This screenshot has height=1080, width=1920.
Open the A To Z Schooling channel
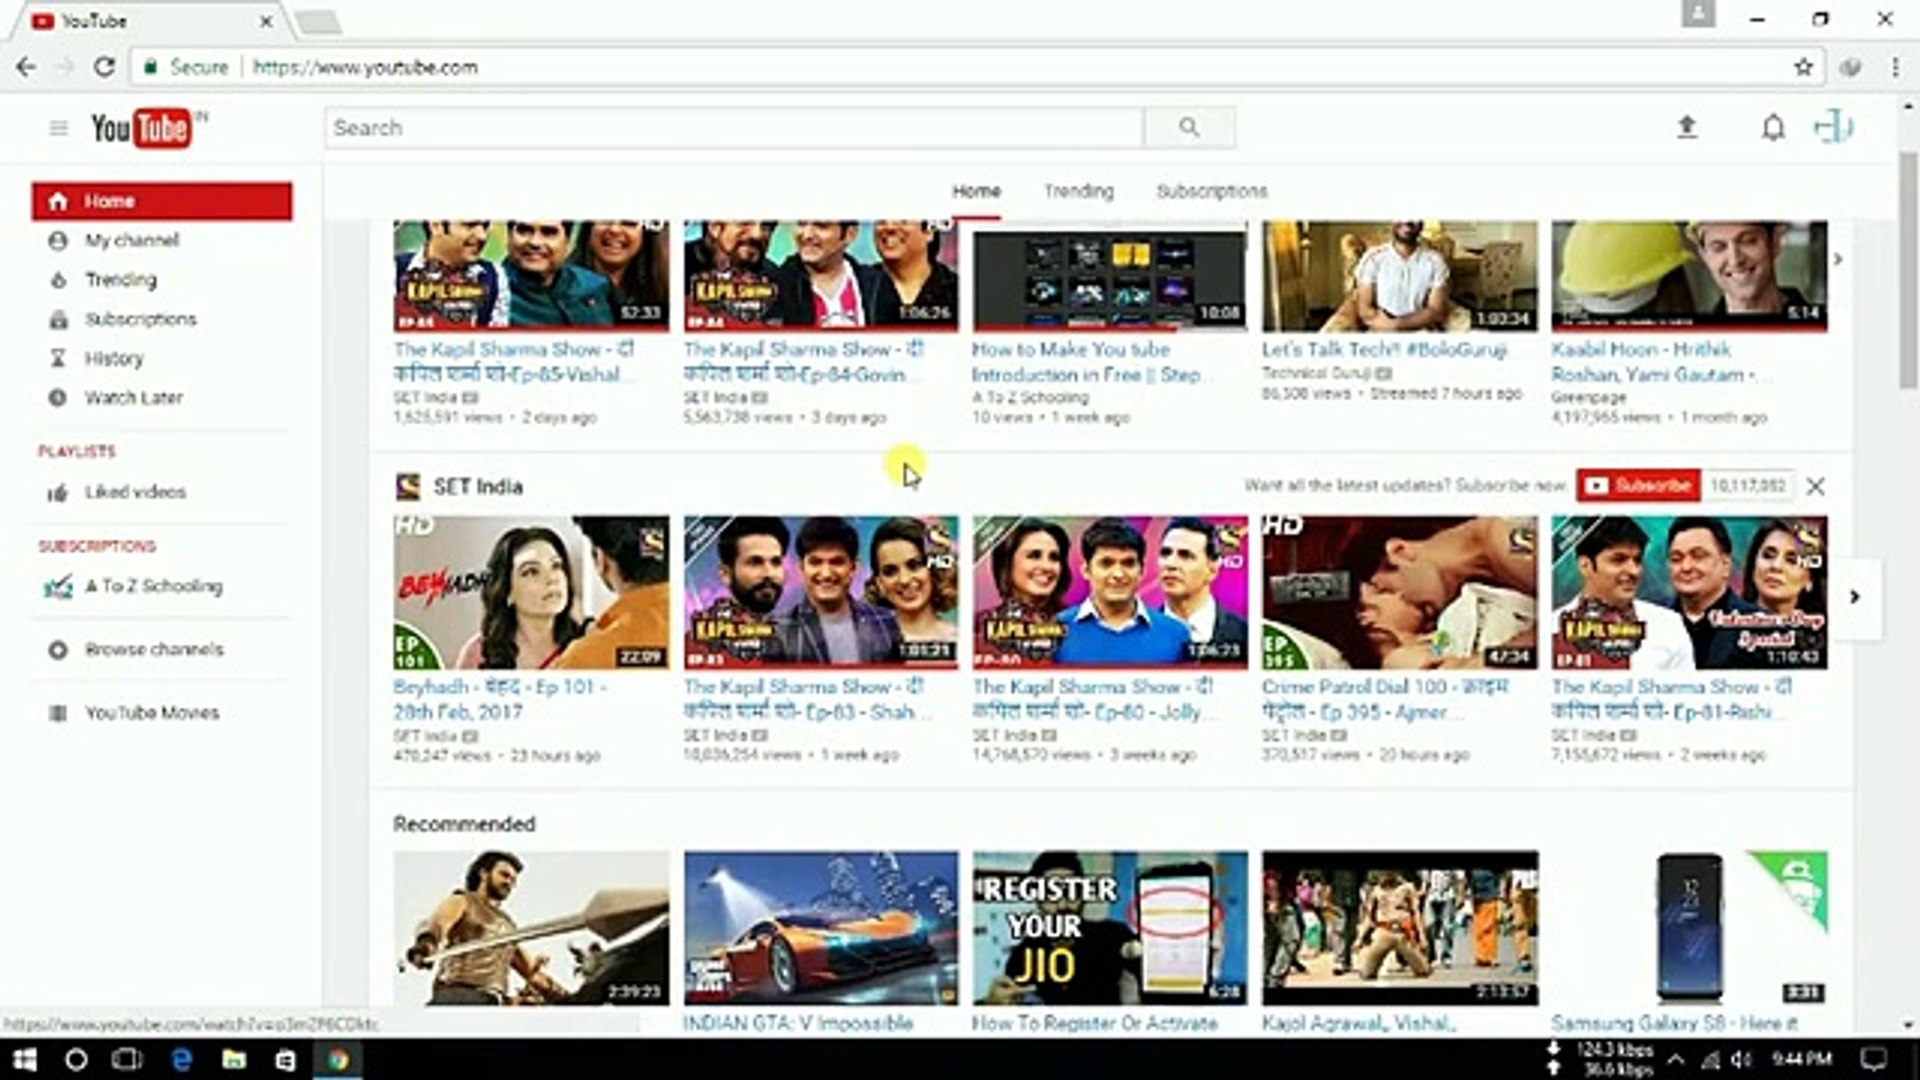[x=152, y=587]
